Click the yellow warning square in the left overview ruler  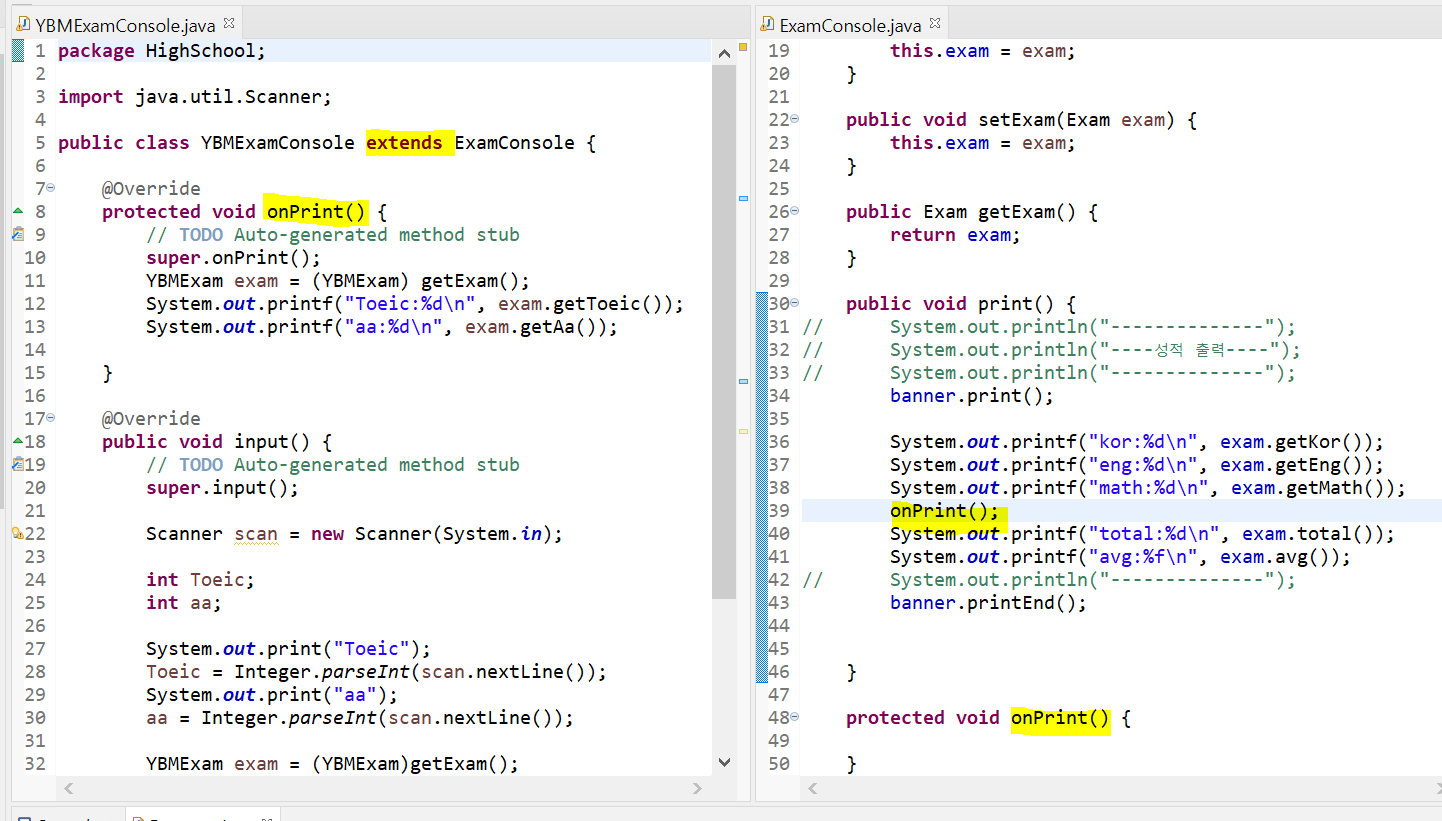pos(743,47)
